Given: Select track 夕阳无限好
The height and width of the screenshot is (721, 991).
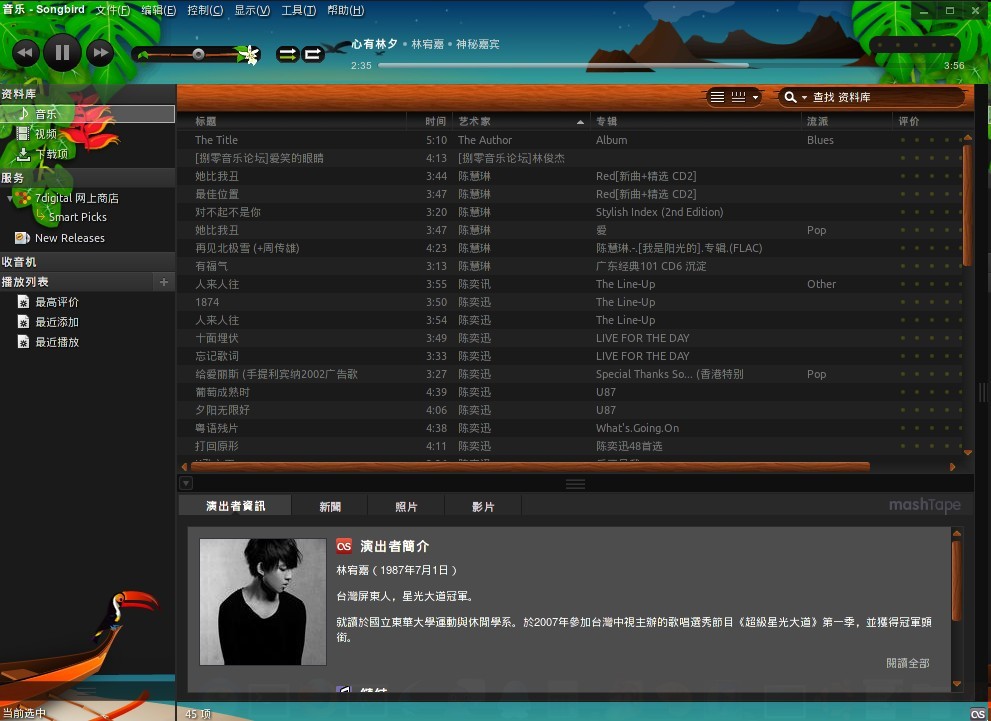Looking at the screenshot, I should click(x=222, y=410).
